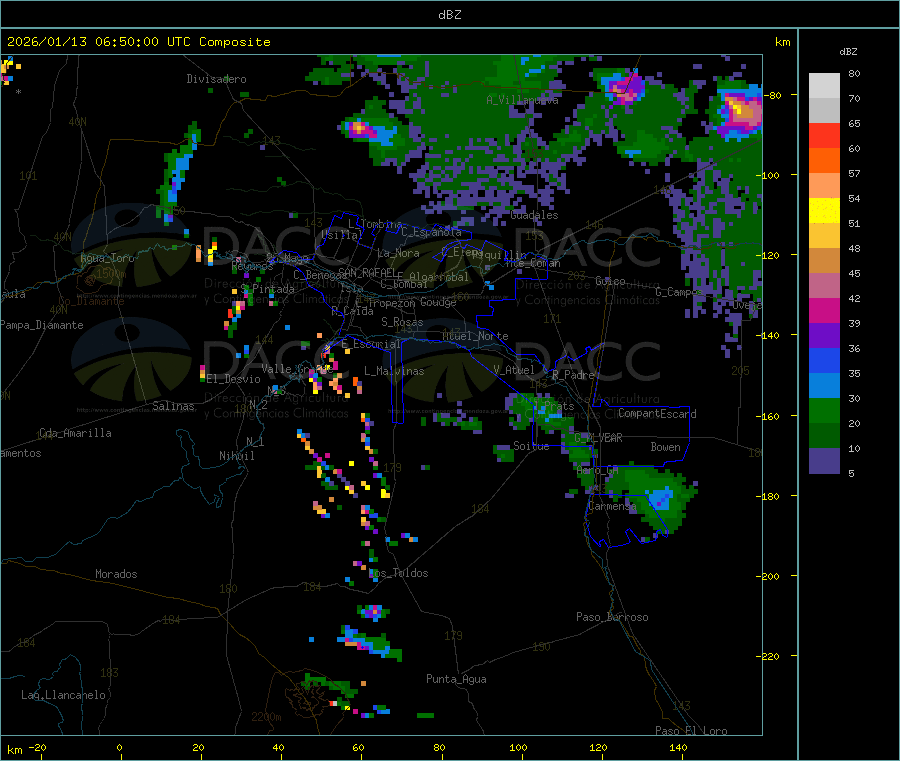Select the Prats location label
The image size is (900, 761).
coord(558,406)
